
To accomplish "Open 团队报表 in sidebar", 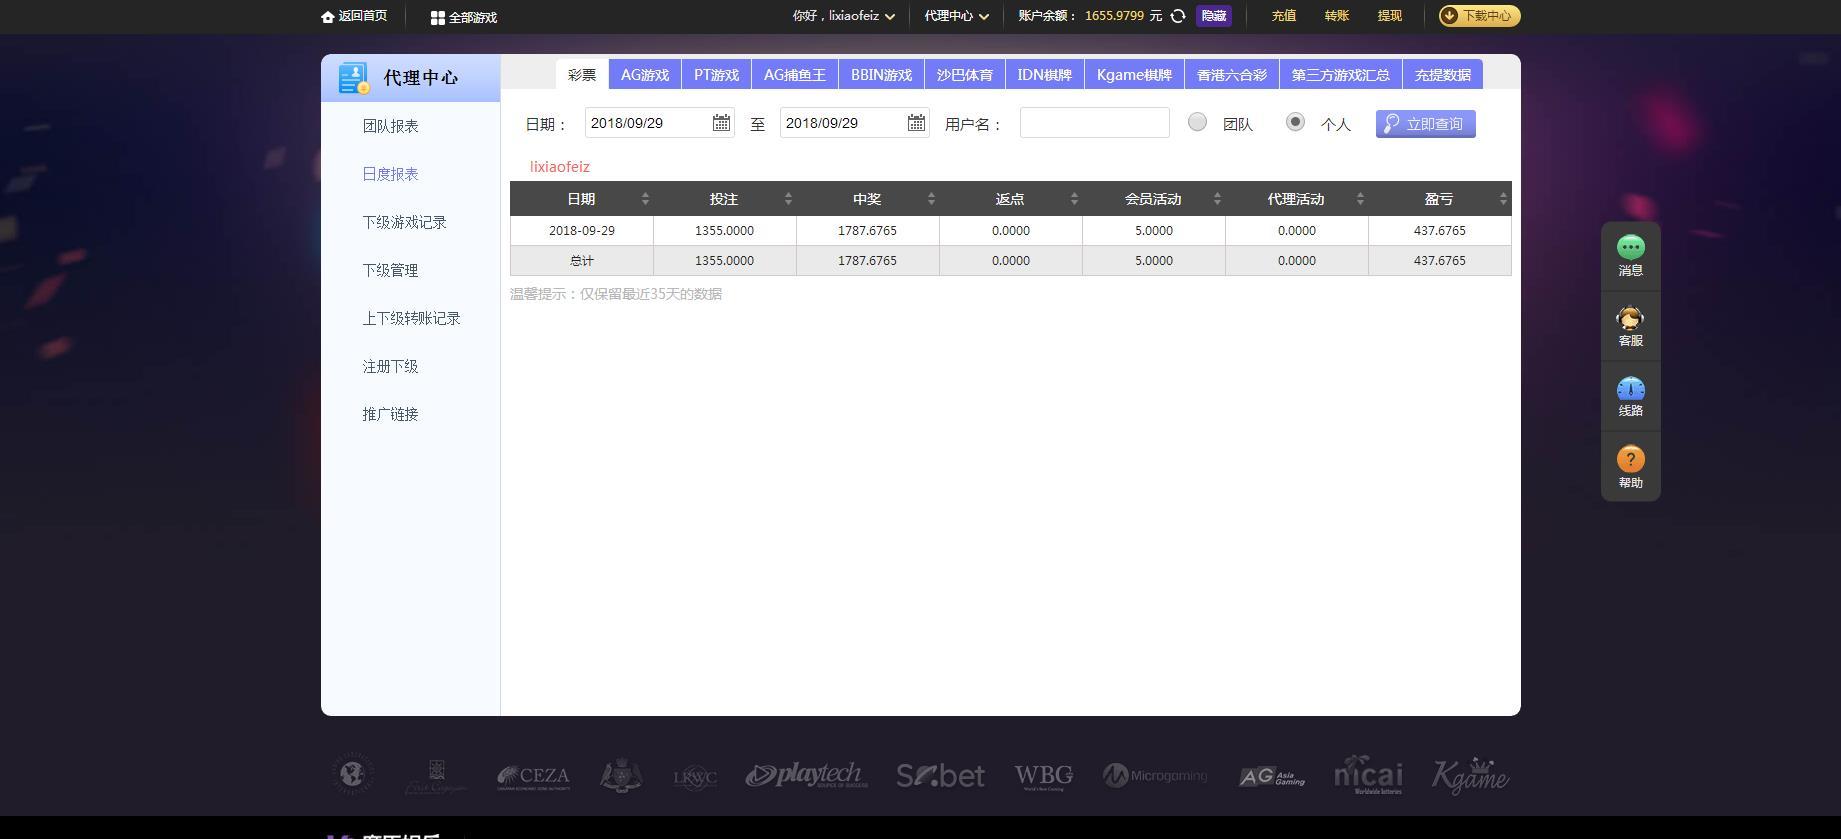I will click(391, 126).
